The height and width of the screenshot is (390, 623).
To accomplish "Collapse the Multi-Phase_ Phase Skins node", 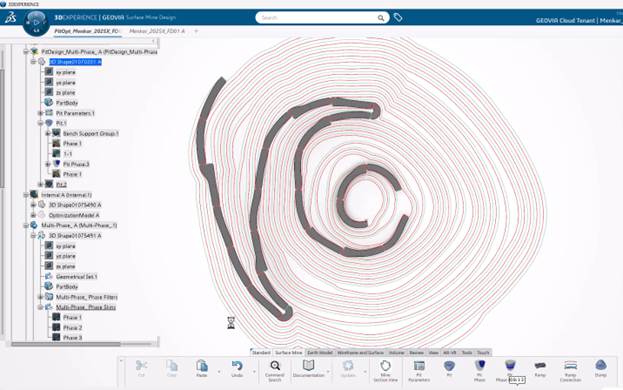I will pos(41,307).
